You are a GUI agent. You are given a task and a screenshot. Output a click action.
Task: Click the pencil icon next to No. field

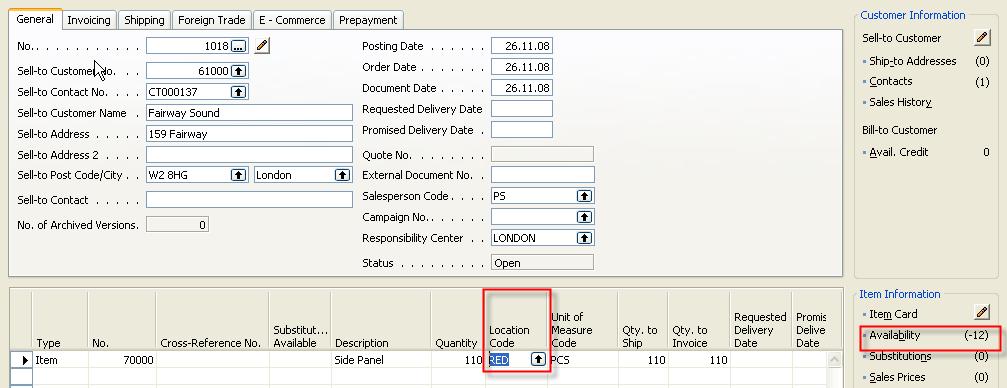click(x=262, y=46)
